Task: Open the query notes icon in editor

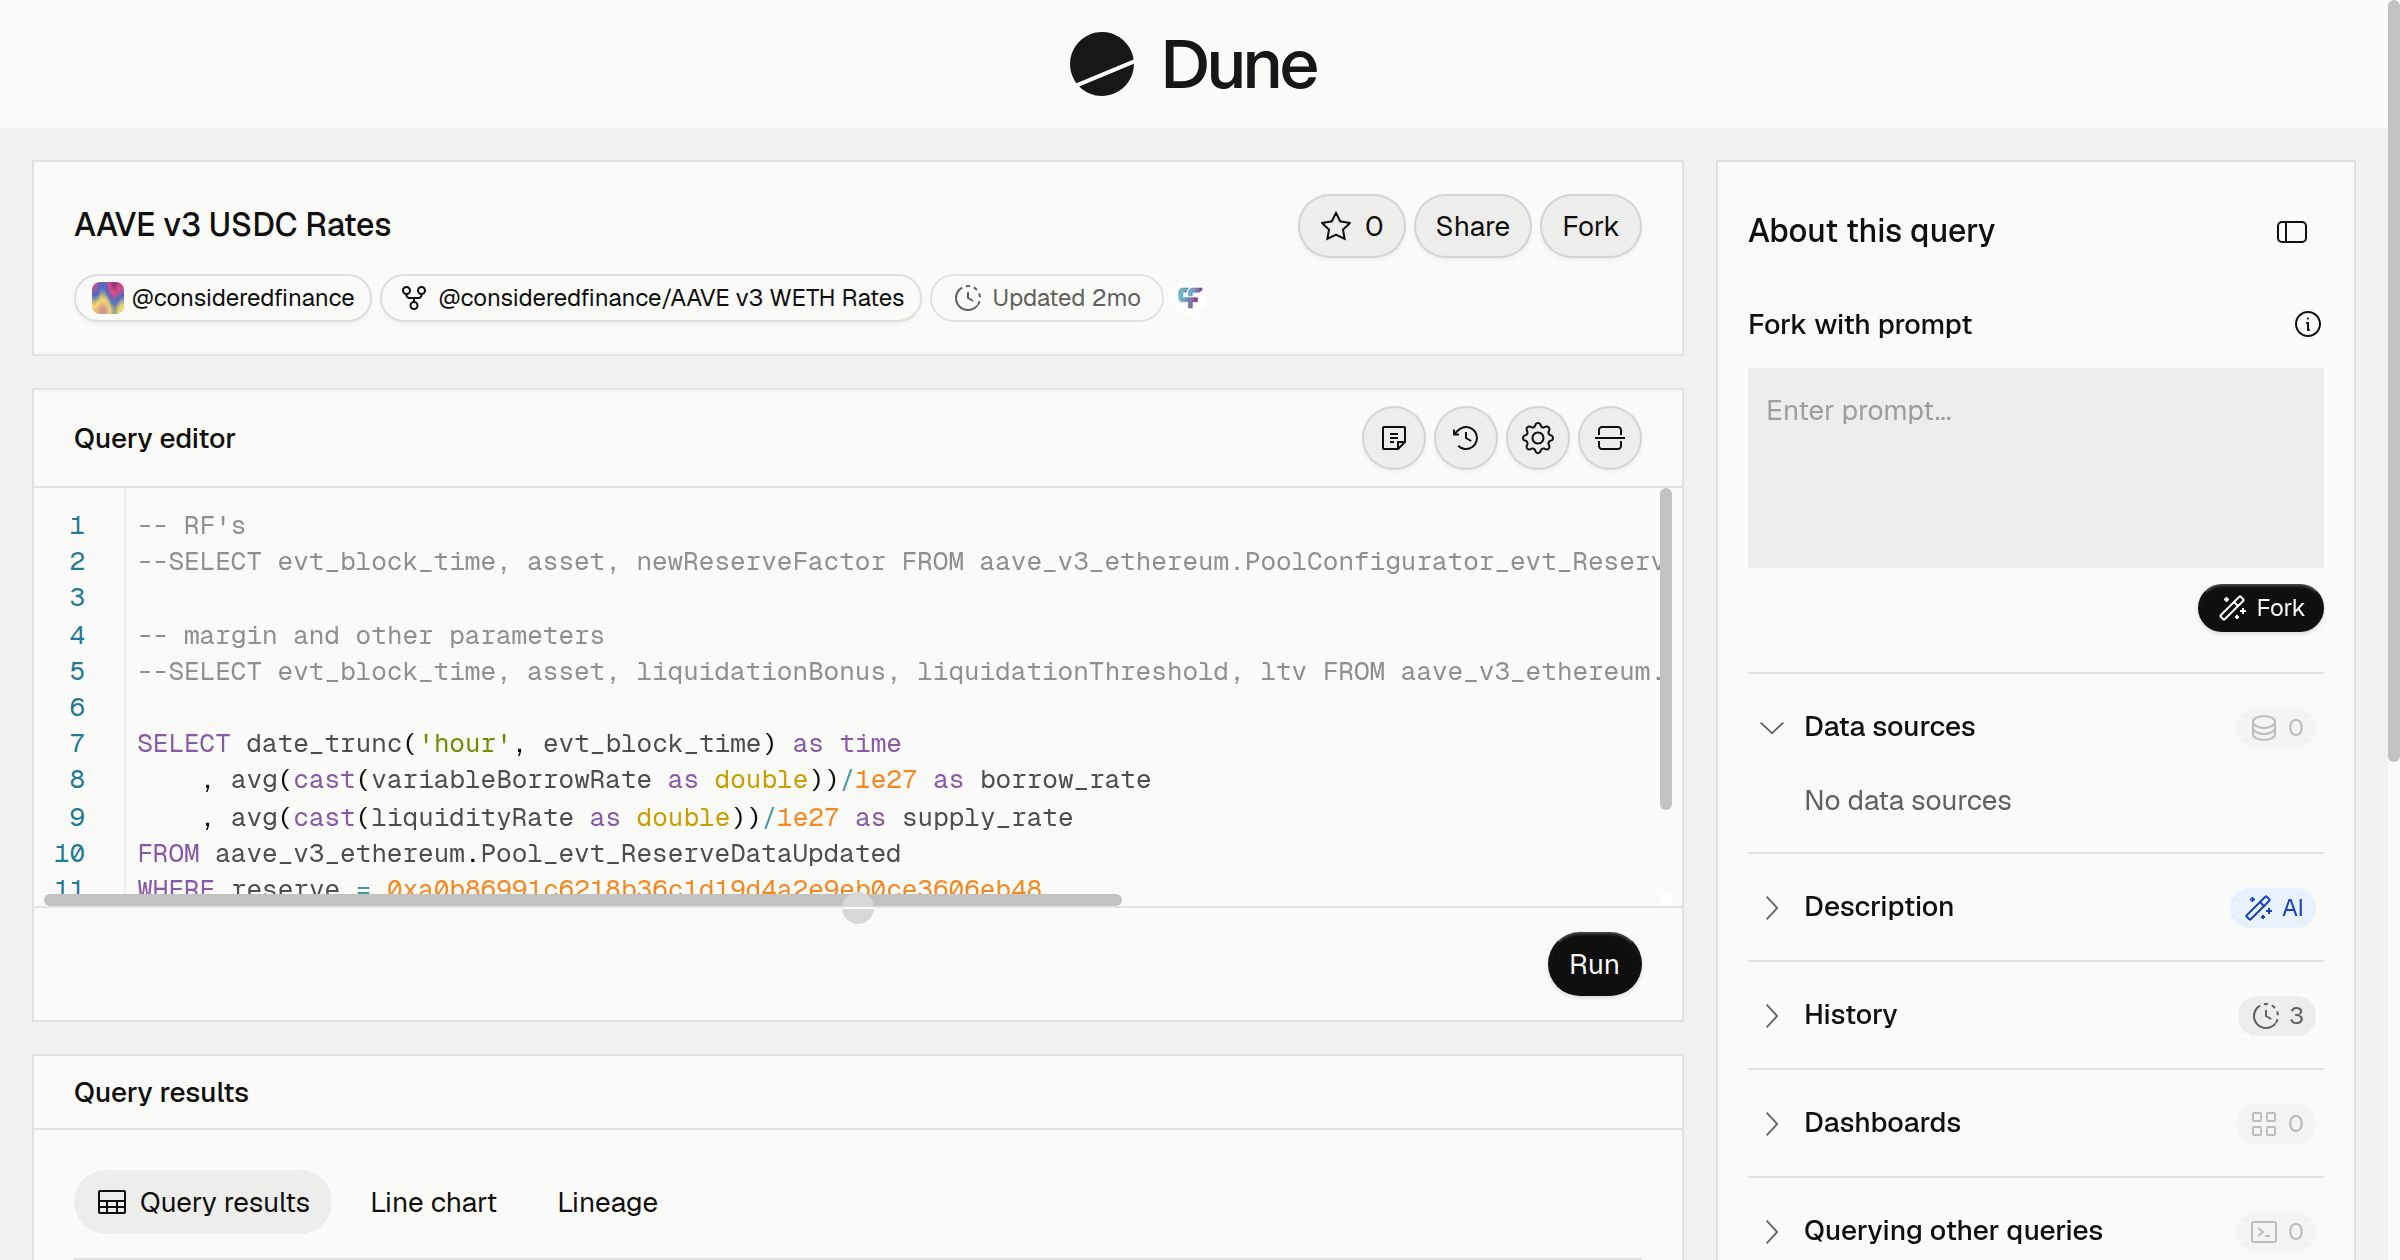Action: coord(1393,438)
